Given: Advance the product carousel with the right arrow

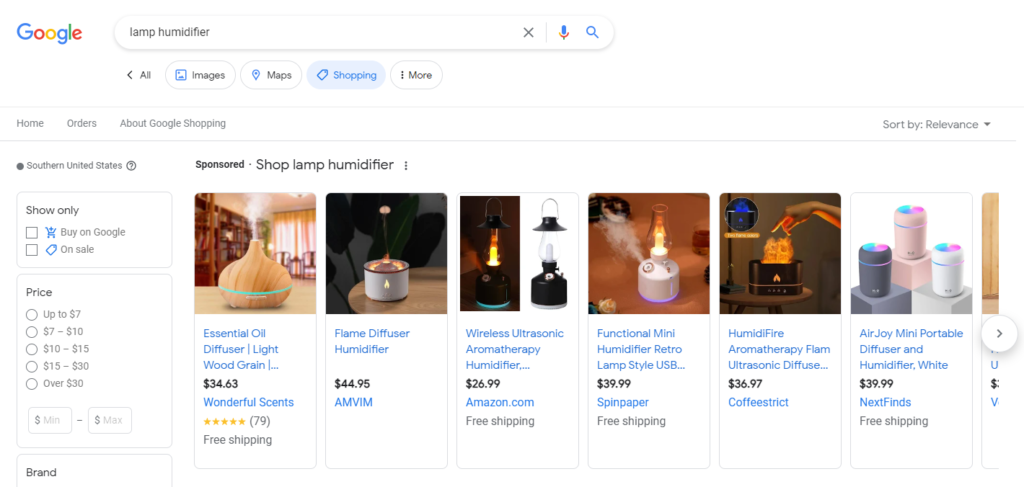Looking at the screenshot, I should coord(999,334).
